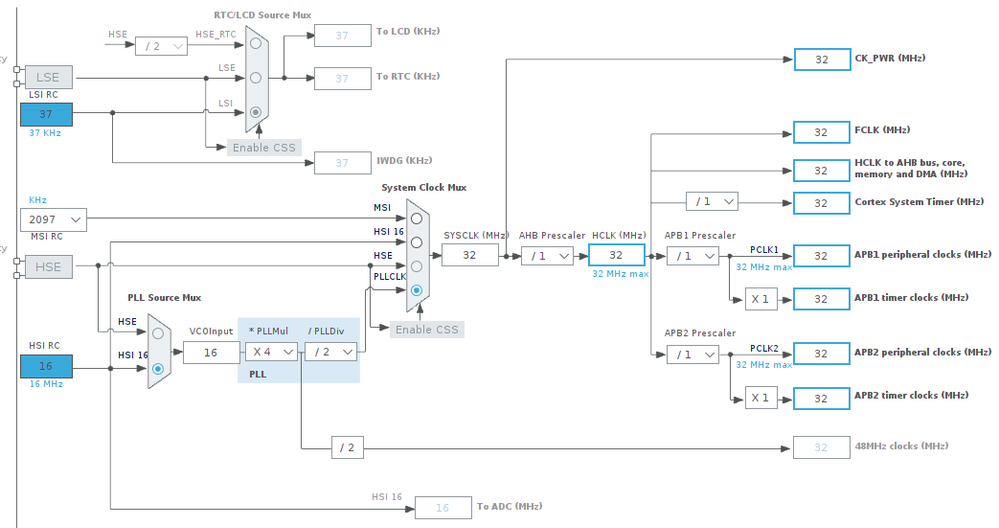999x528 pixels.
Task: Click the APB1 X 1 multiplier box
Action: (761, 299)
